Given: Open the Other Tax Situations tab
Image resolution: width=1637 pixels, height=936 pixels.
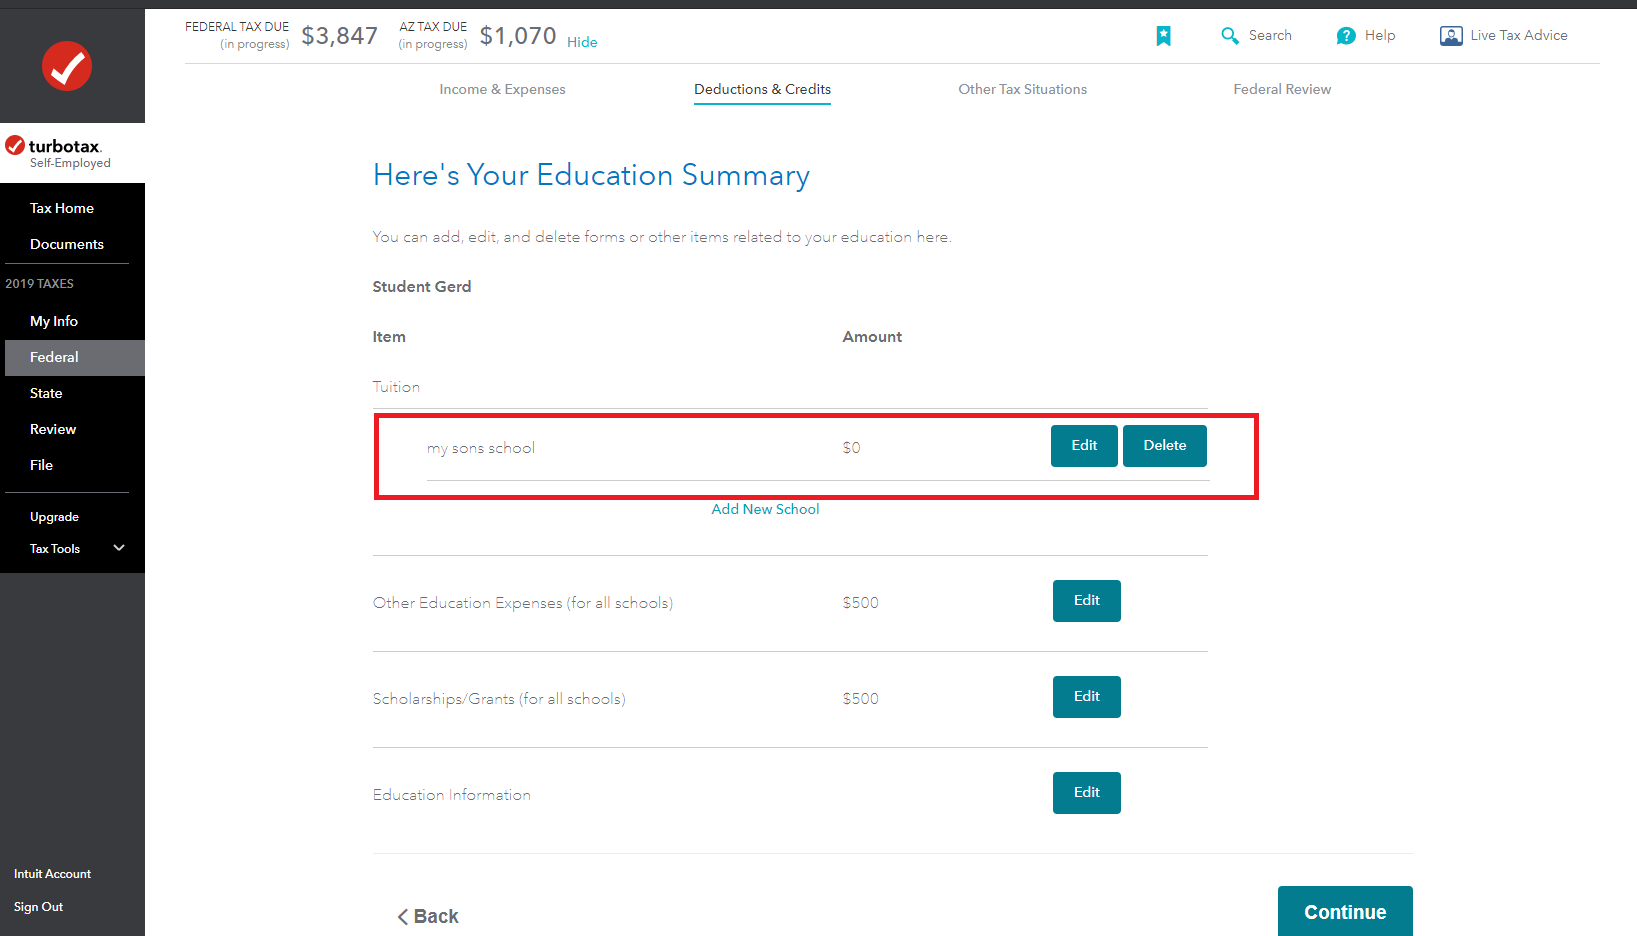Looking at the screenshot, I should pyautogui.click(x=1022, y=89).
